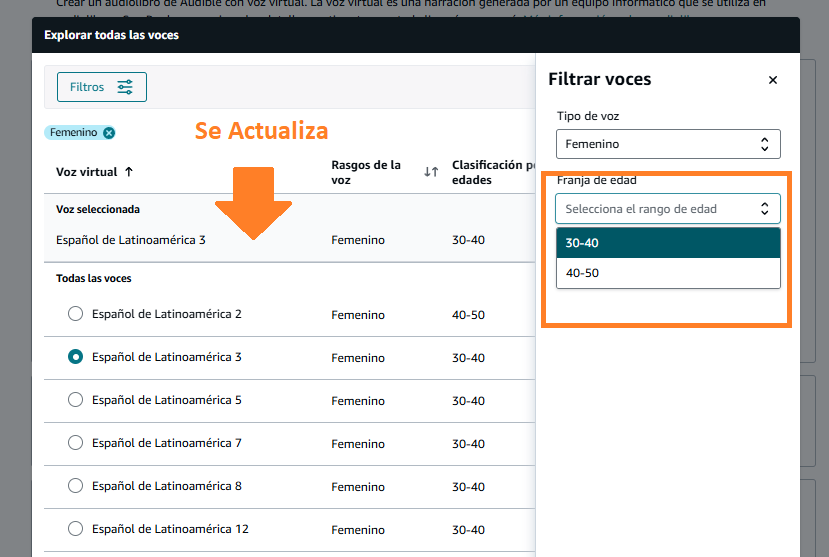829x557 pixels.
Task: Close the Filtrar voces panel
Action: pos(772,80)
